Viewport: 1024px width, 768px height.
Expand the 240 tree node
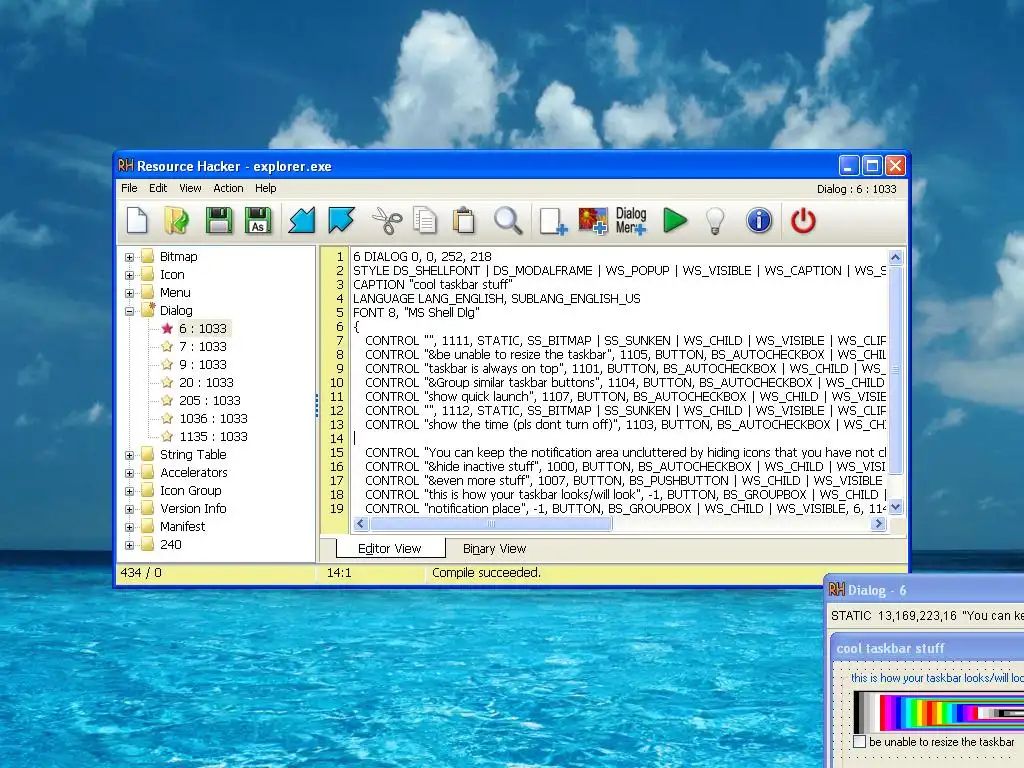click(129, 545)
